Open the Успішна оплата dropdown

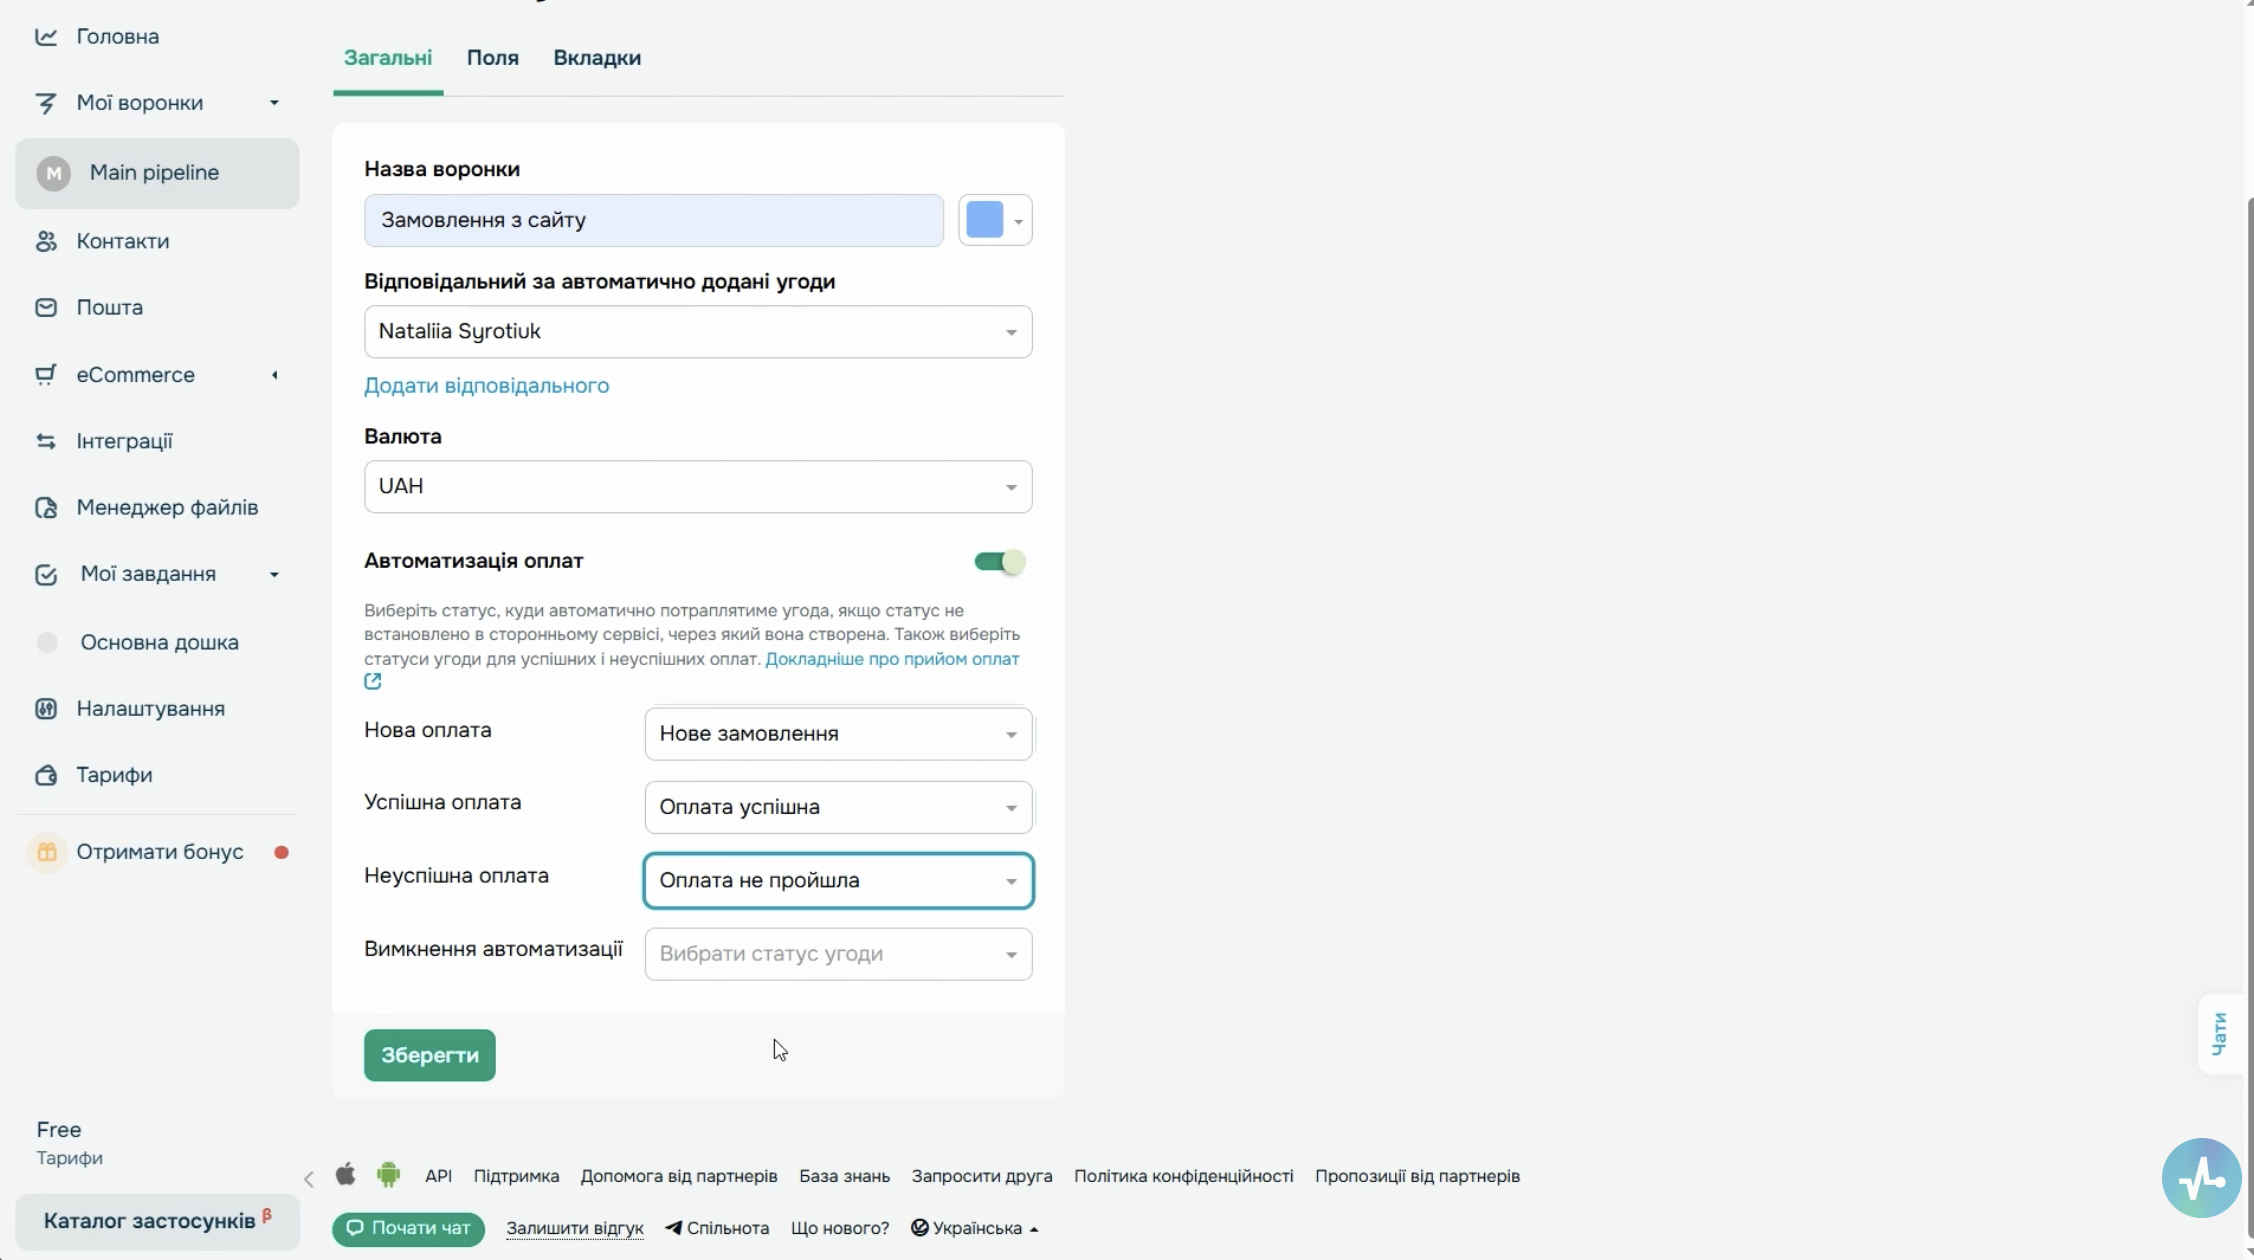click(838, 807)
